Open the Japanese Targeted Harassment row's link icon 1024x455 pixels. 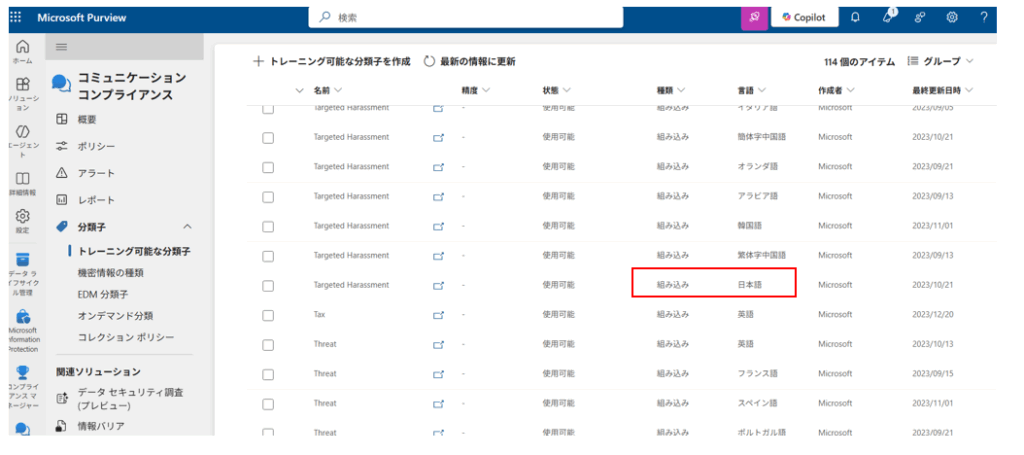point(438,285)
